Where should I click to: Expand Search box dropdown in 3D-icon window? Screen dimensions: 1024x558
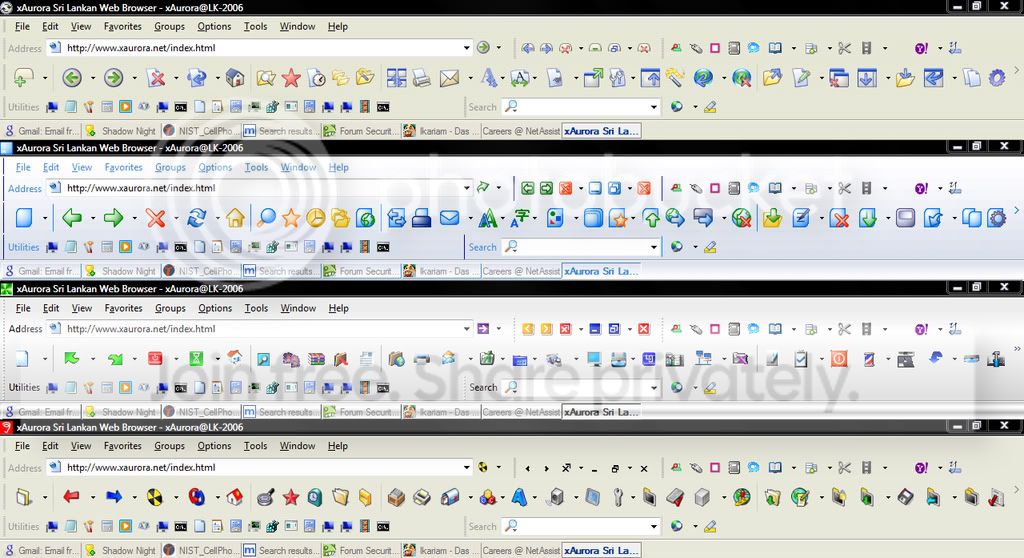654,527
